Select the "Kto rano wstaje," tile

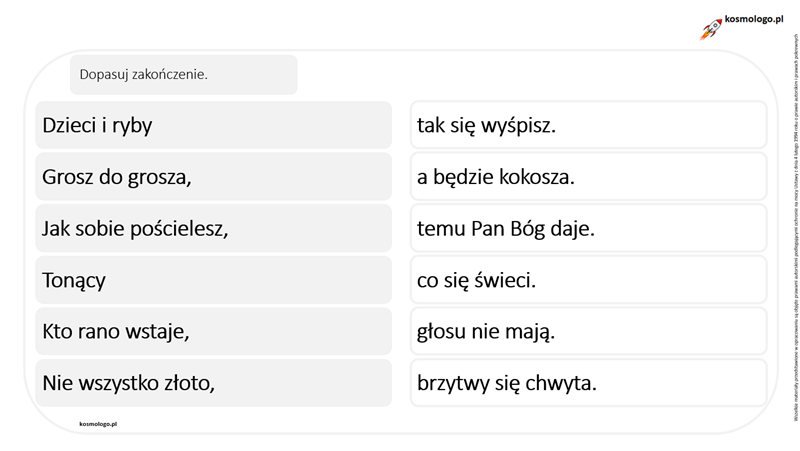pyautogui.click(x=213, y=331)
